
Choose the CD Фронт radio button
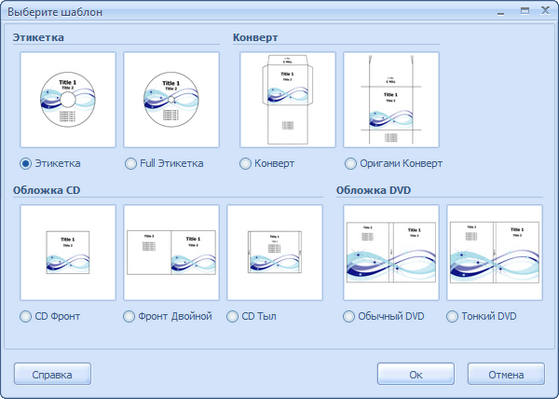(26, 316)
